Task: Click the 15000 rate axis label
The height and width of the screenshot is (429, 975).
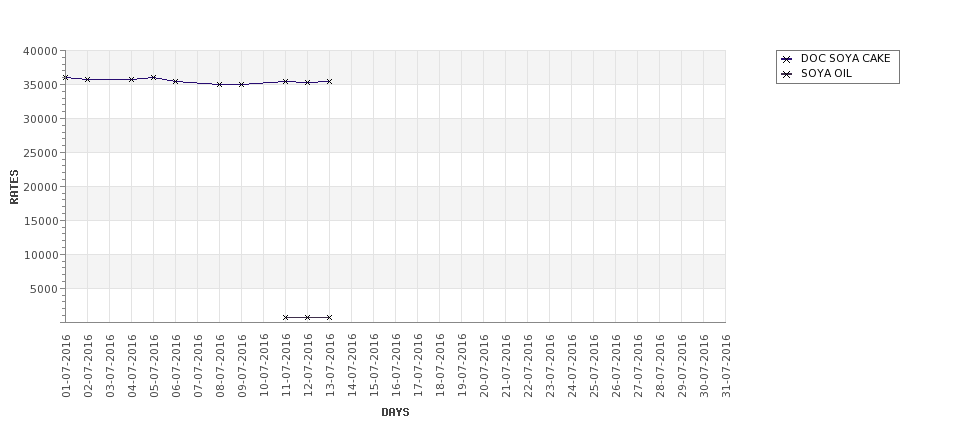Action: coord(40,221)
